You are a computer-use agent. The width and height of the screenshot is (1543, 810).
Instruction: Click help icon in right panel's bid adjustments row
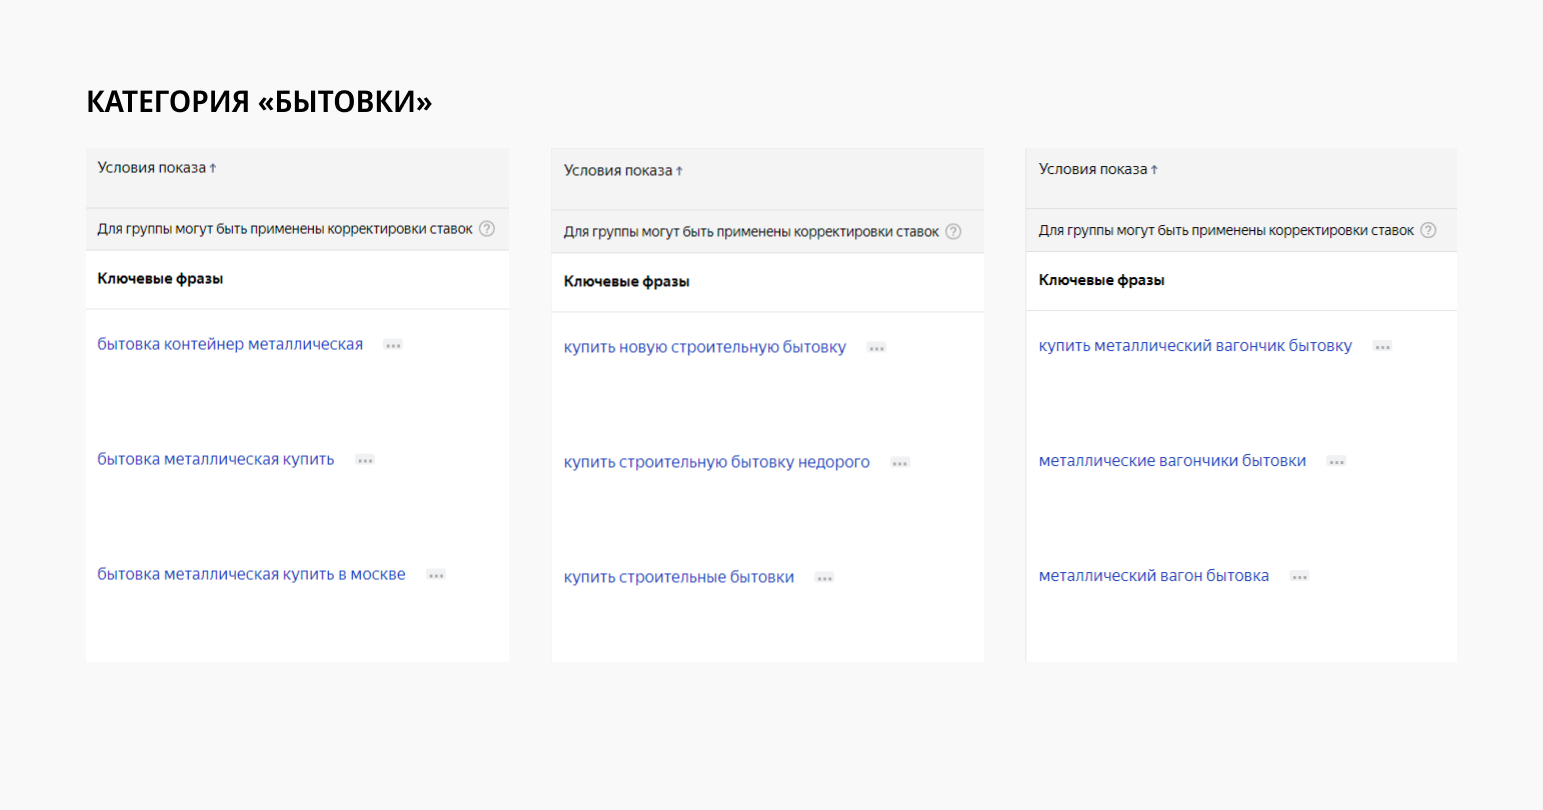1428,230
